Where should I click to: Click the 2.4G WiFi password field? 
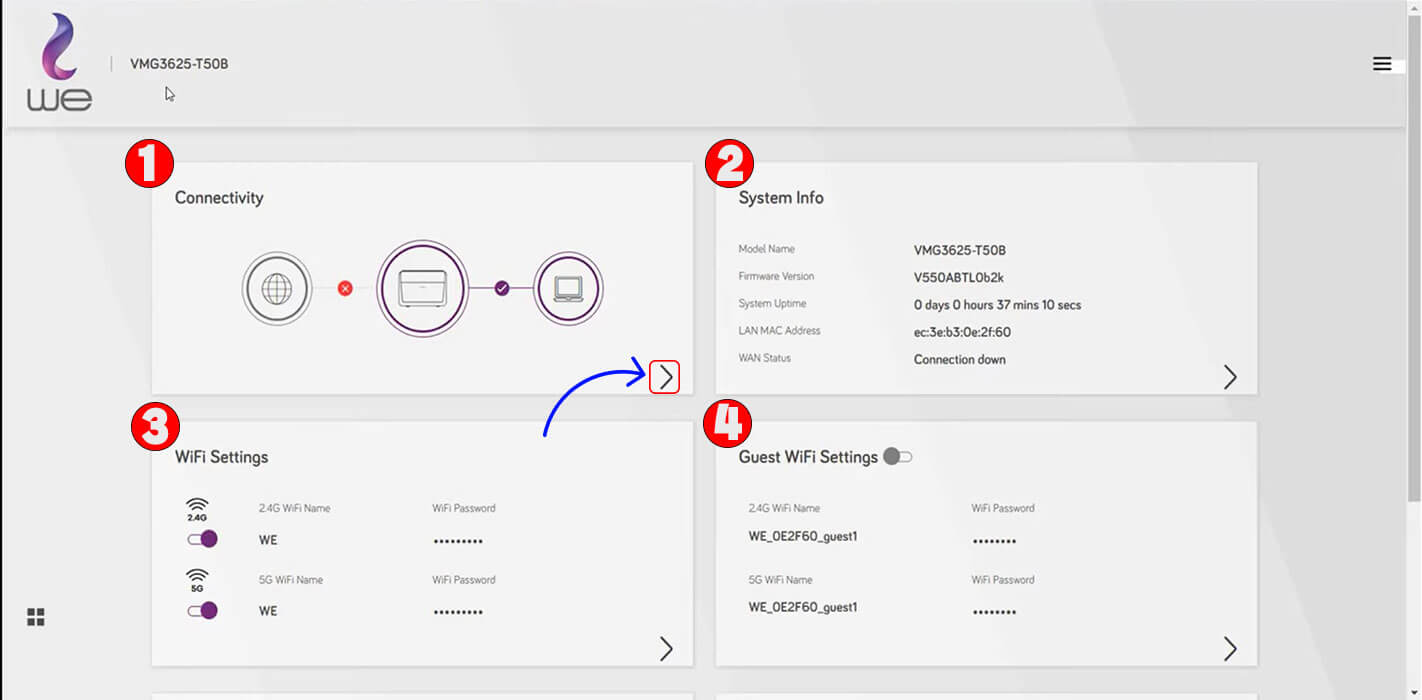click(x=458, y=541)
